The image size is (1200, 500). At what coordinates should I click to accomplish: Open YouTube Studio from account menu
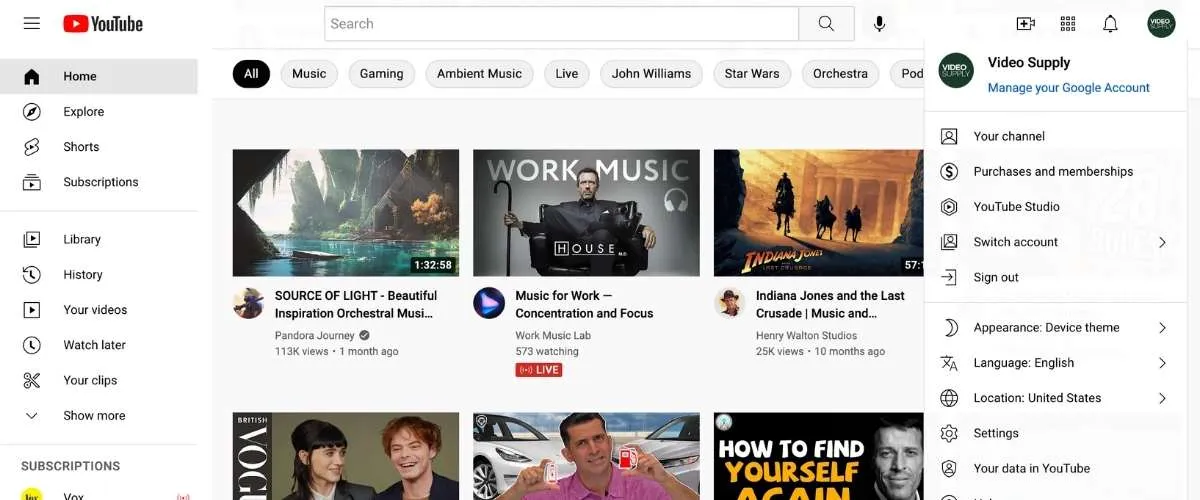1055,206
